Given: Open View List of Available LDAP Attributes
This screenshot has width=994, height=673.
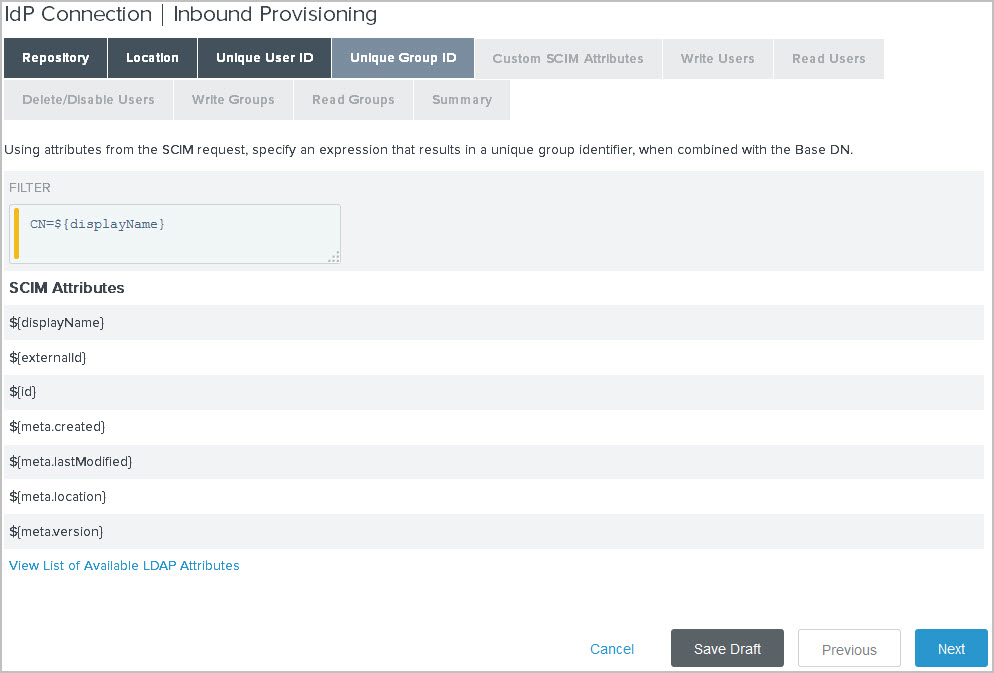Looking at the screenshot, I should (x=123, y=565).
